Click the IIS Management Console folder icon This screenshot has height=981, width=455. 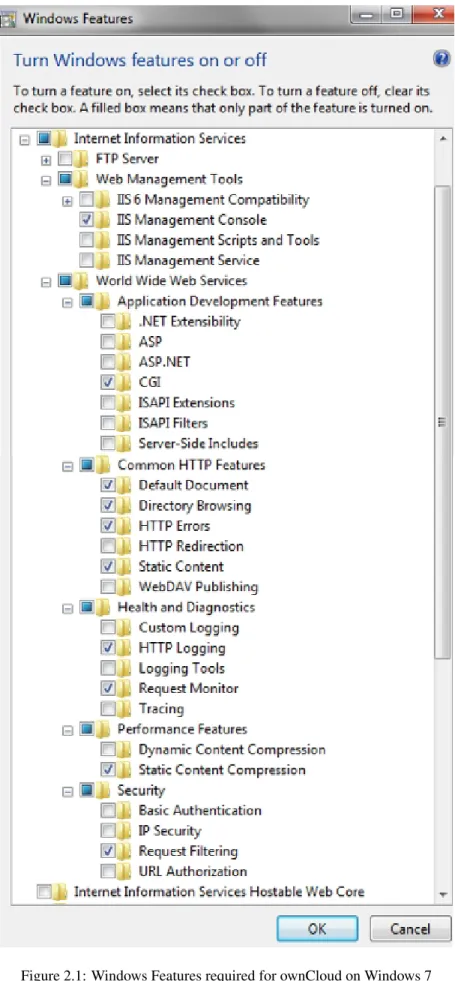(103, 220)
